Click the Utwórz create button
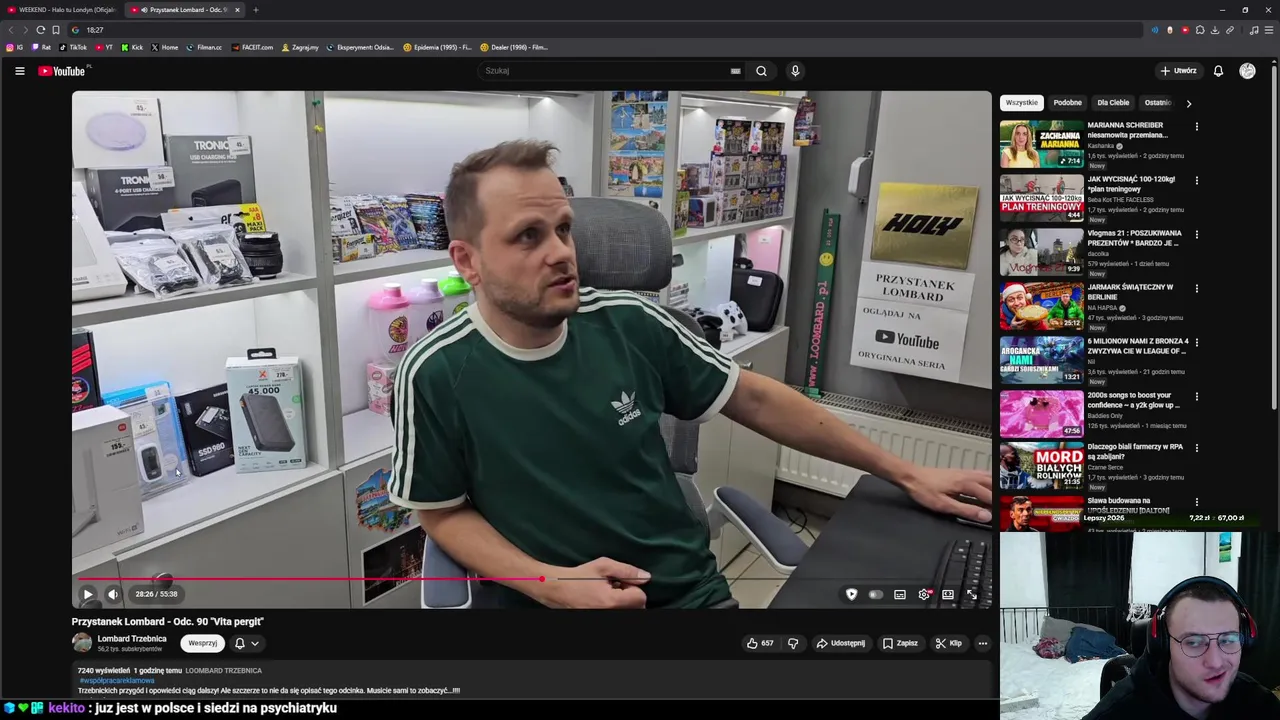The image size is (1280, 720). (x=1178, y=71)
